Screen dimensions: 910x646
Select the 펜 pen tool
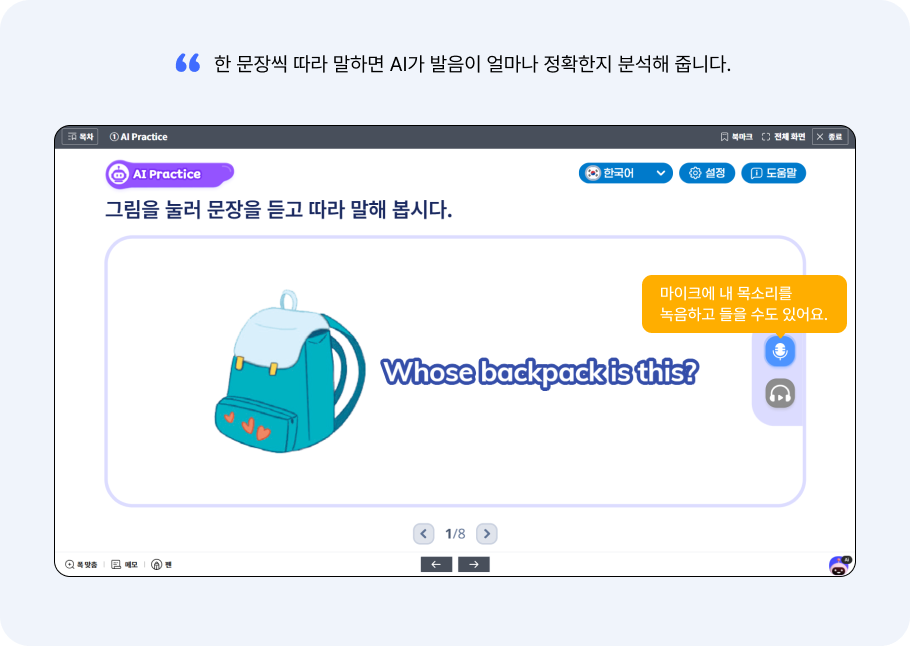click(x=162, y=565)
